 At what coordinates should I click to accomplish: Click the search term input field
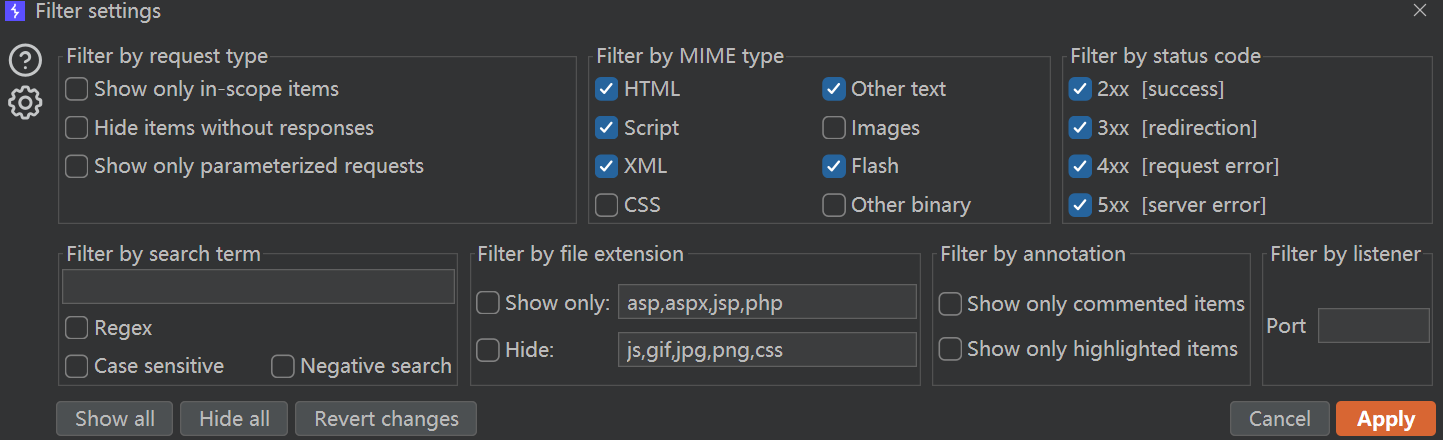click(258, 287)
